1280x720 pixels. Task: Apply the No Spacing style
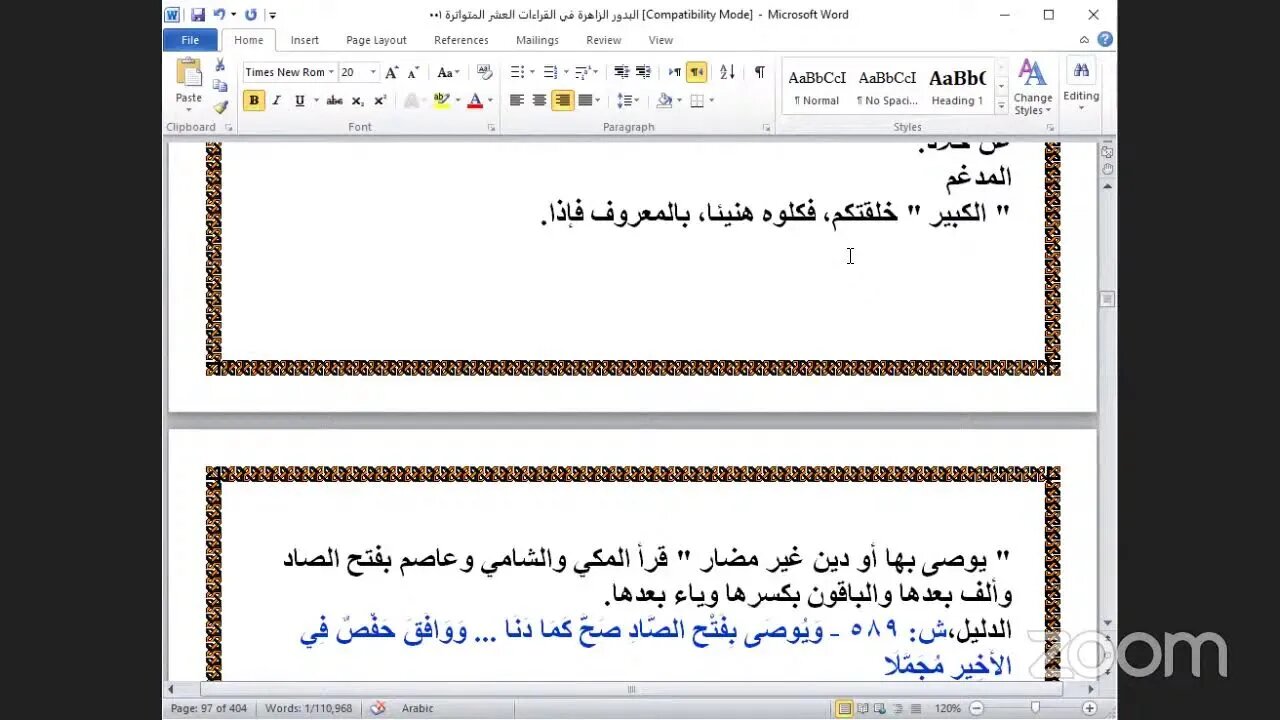tap(887, 87)
